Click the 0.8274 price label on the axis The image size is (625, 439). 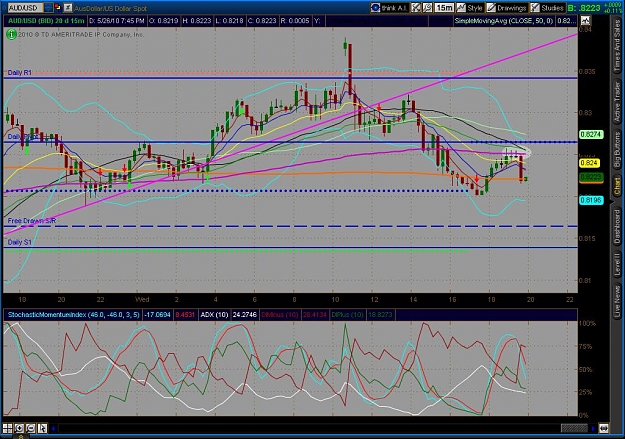[x=591, y=134]
